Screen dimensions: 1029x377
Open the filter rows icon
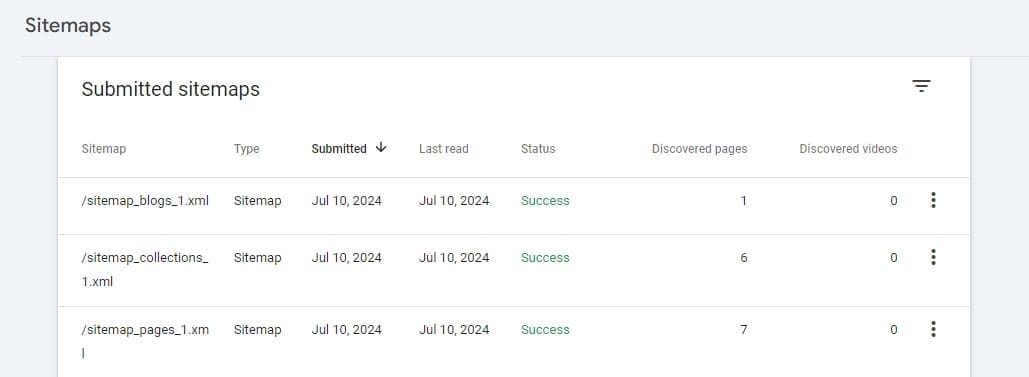coord(921,86)
